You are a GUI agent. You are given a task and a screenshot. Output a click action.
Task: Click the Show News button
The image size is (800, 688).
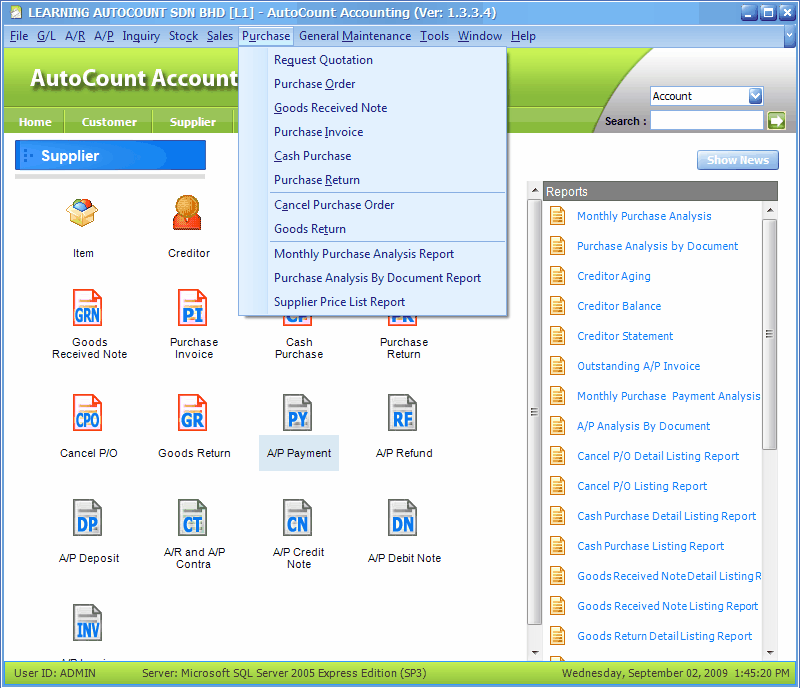(x=738, y=160)
